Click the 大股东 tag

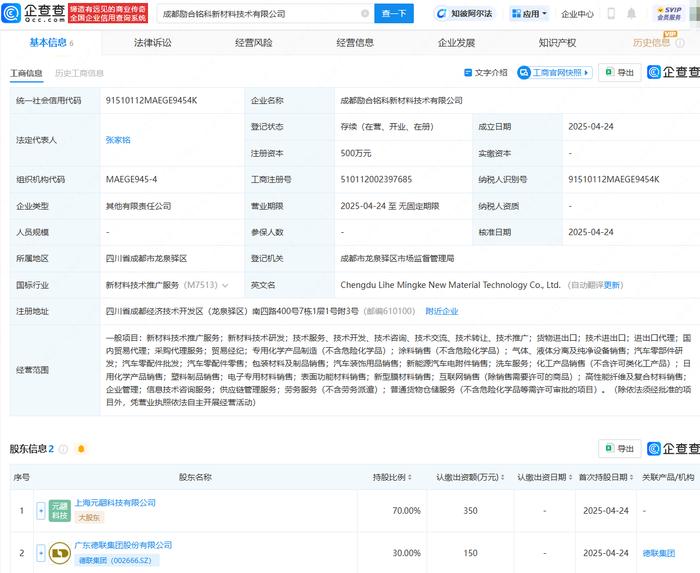(89, 518)
